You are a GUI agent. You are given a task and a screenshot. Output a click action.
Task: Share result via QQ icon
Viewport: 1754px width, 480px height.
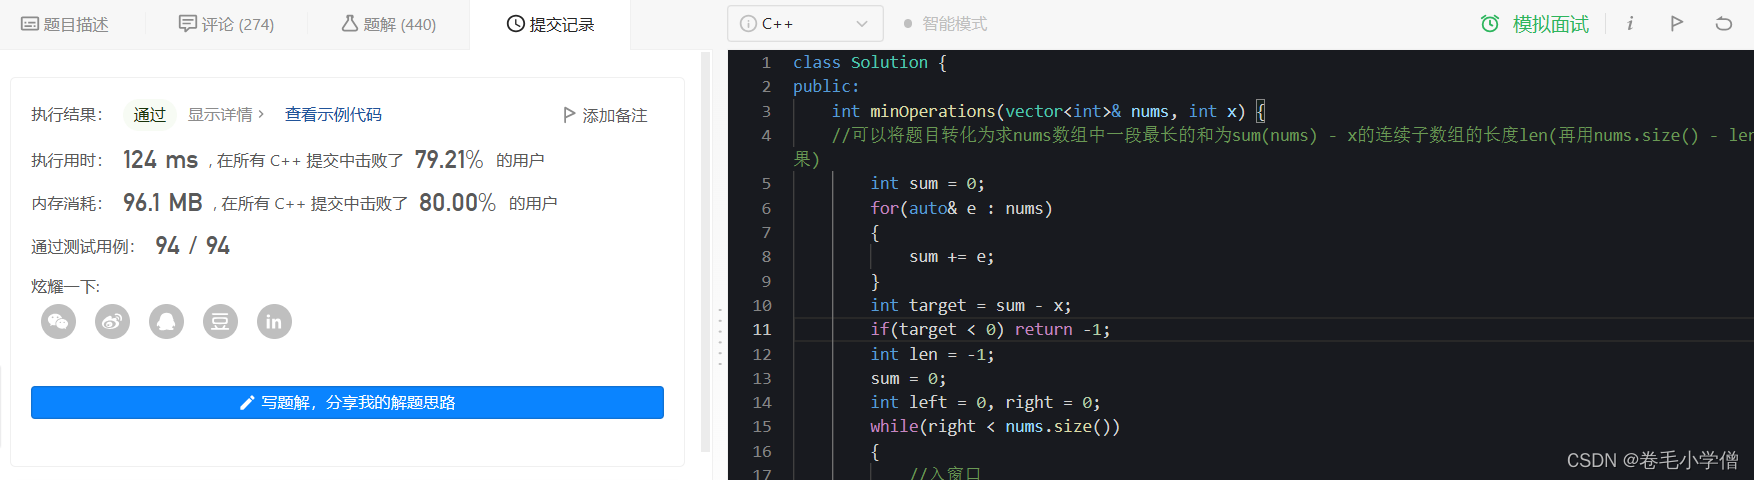click(166, 321)
